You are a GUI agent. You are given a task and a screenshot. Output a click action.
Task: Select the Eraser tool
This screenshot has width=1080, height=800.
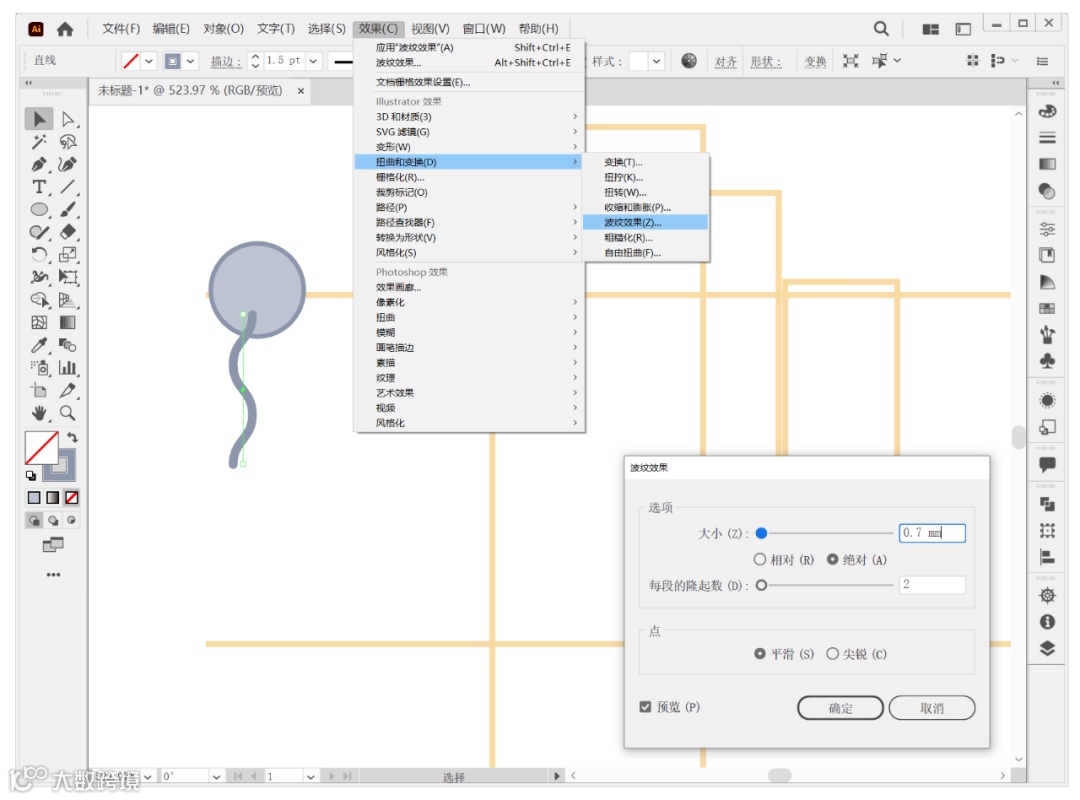[68, 232]
